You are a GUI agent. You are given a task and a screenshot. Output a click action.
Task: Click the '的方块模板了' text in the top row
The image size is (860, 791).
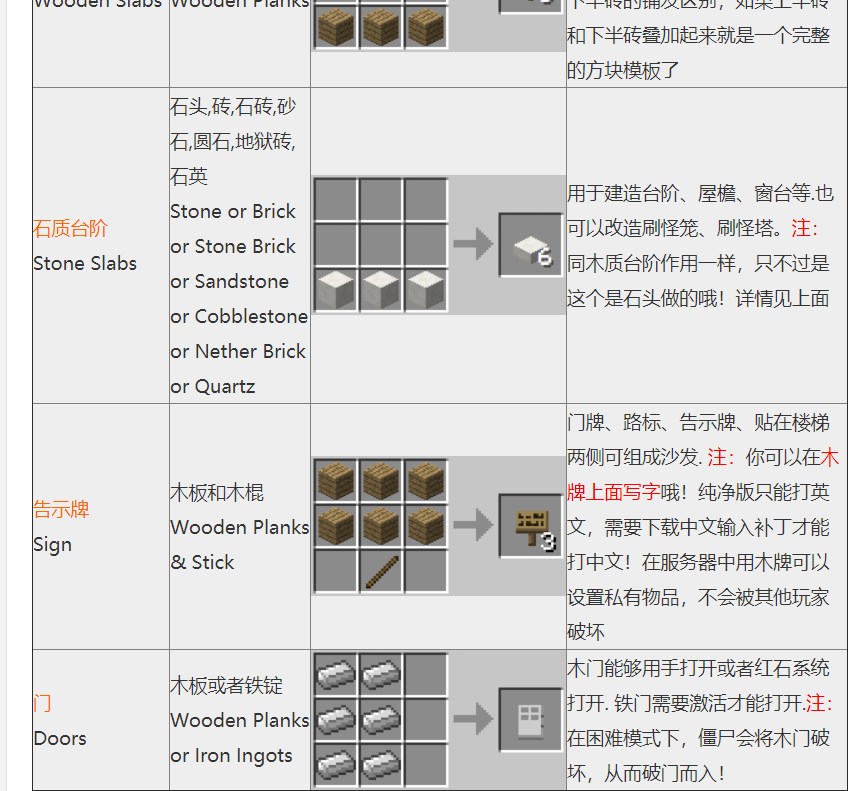pos(623,70)
